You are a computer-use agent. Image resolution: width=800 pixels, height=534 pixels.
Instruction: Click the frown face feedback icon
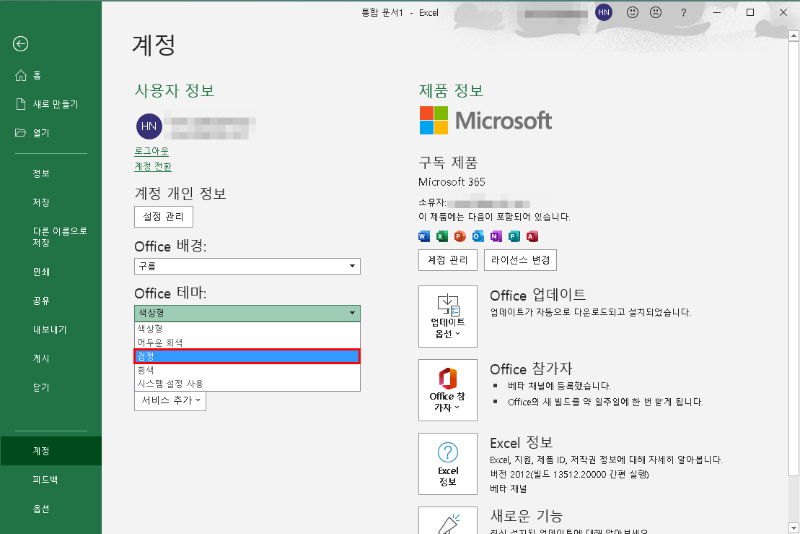pyautogui.click(x=656, y=12)
